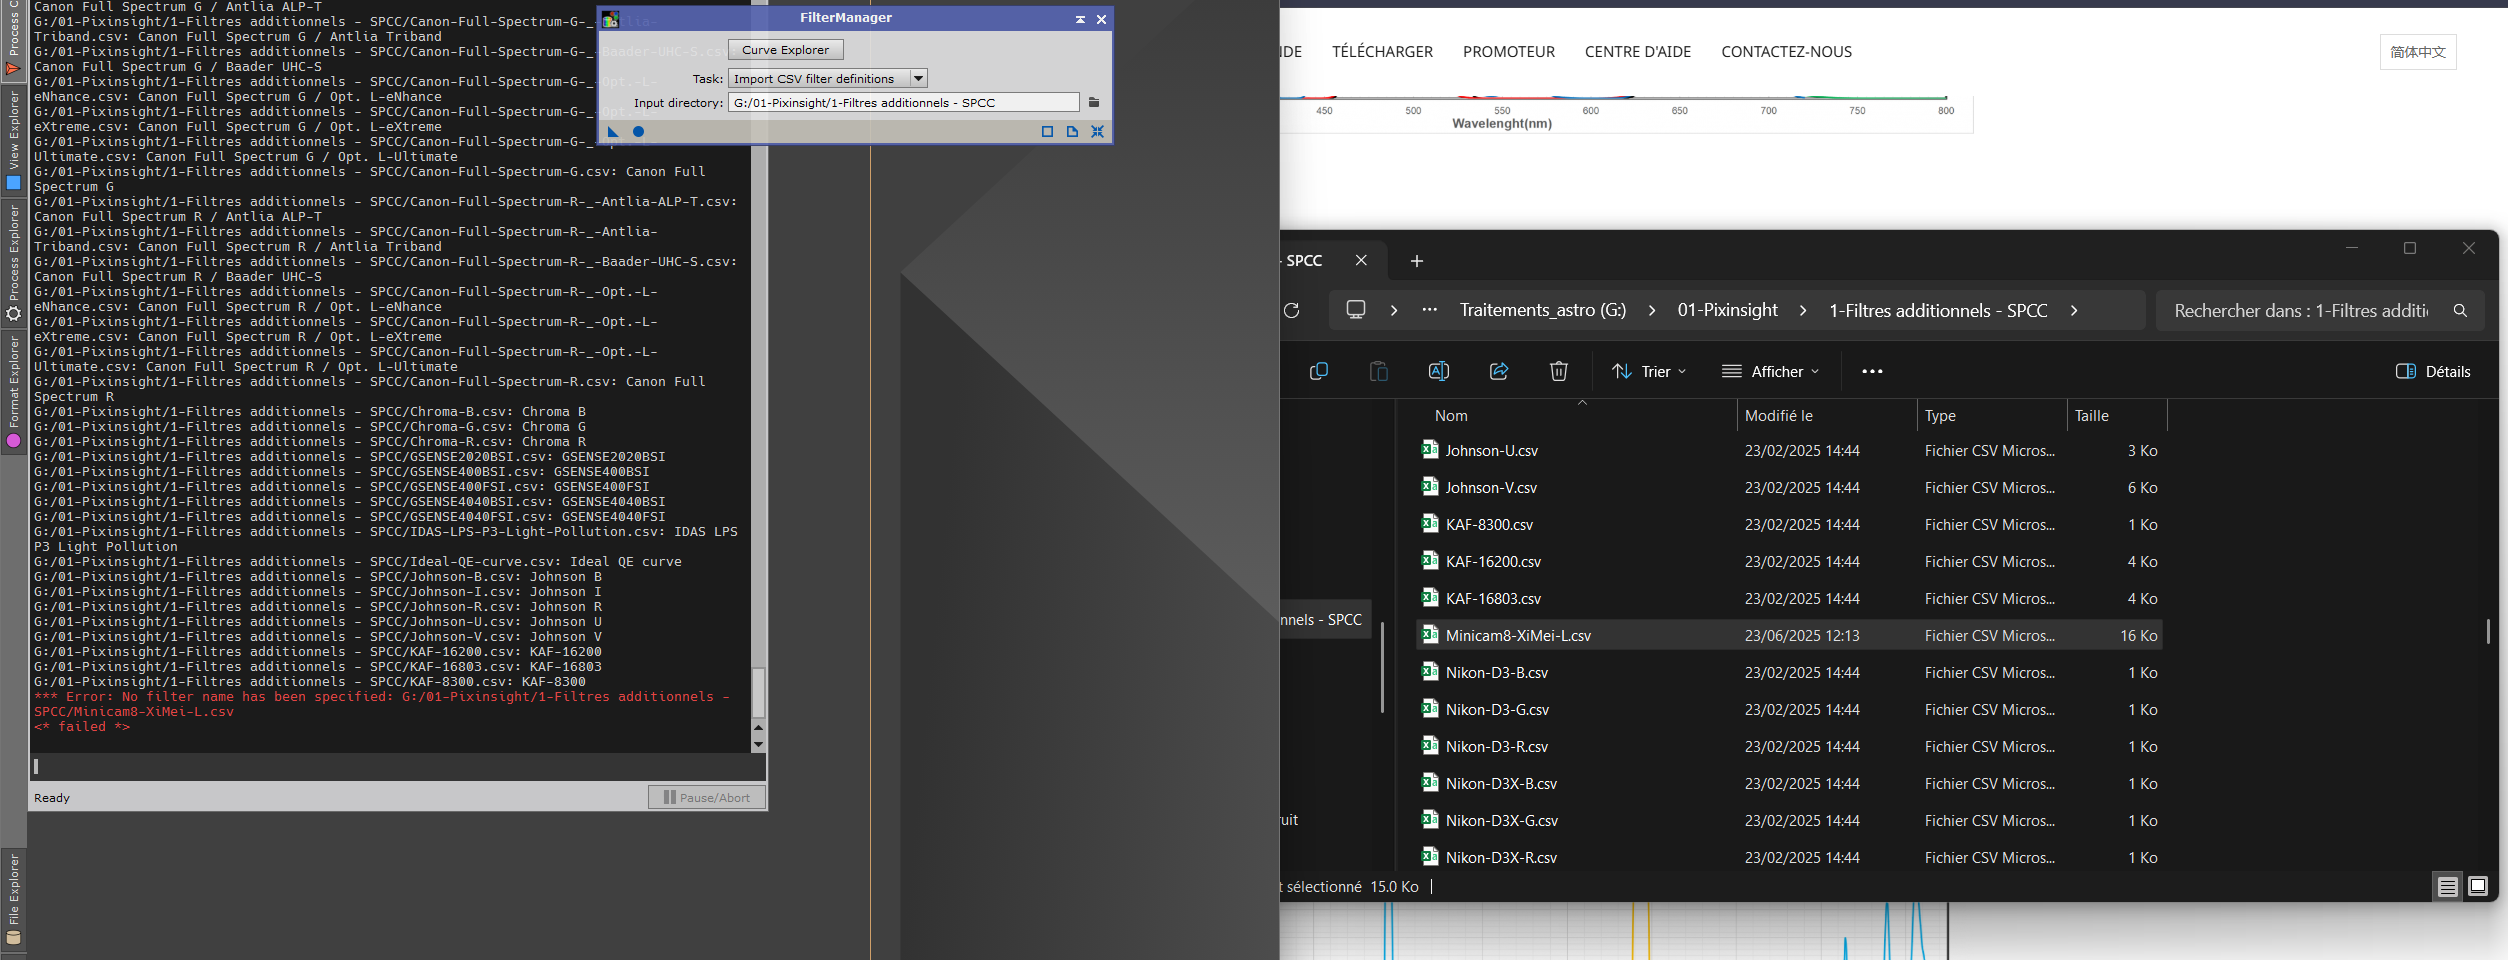Click the blue square icon in FilterManager
The width and height of the screenshot is (2508, 960).
[1047, 131]
